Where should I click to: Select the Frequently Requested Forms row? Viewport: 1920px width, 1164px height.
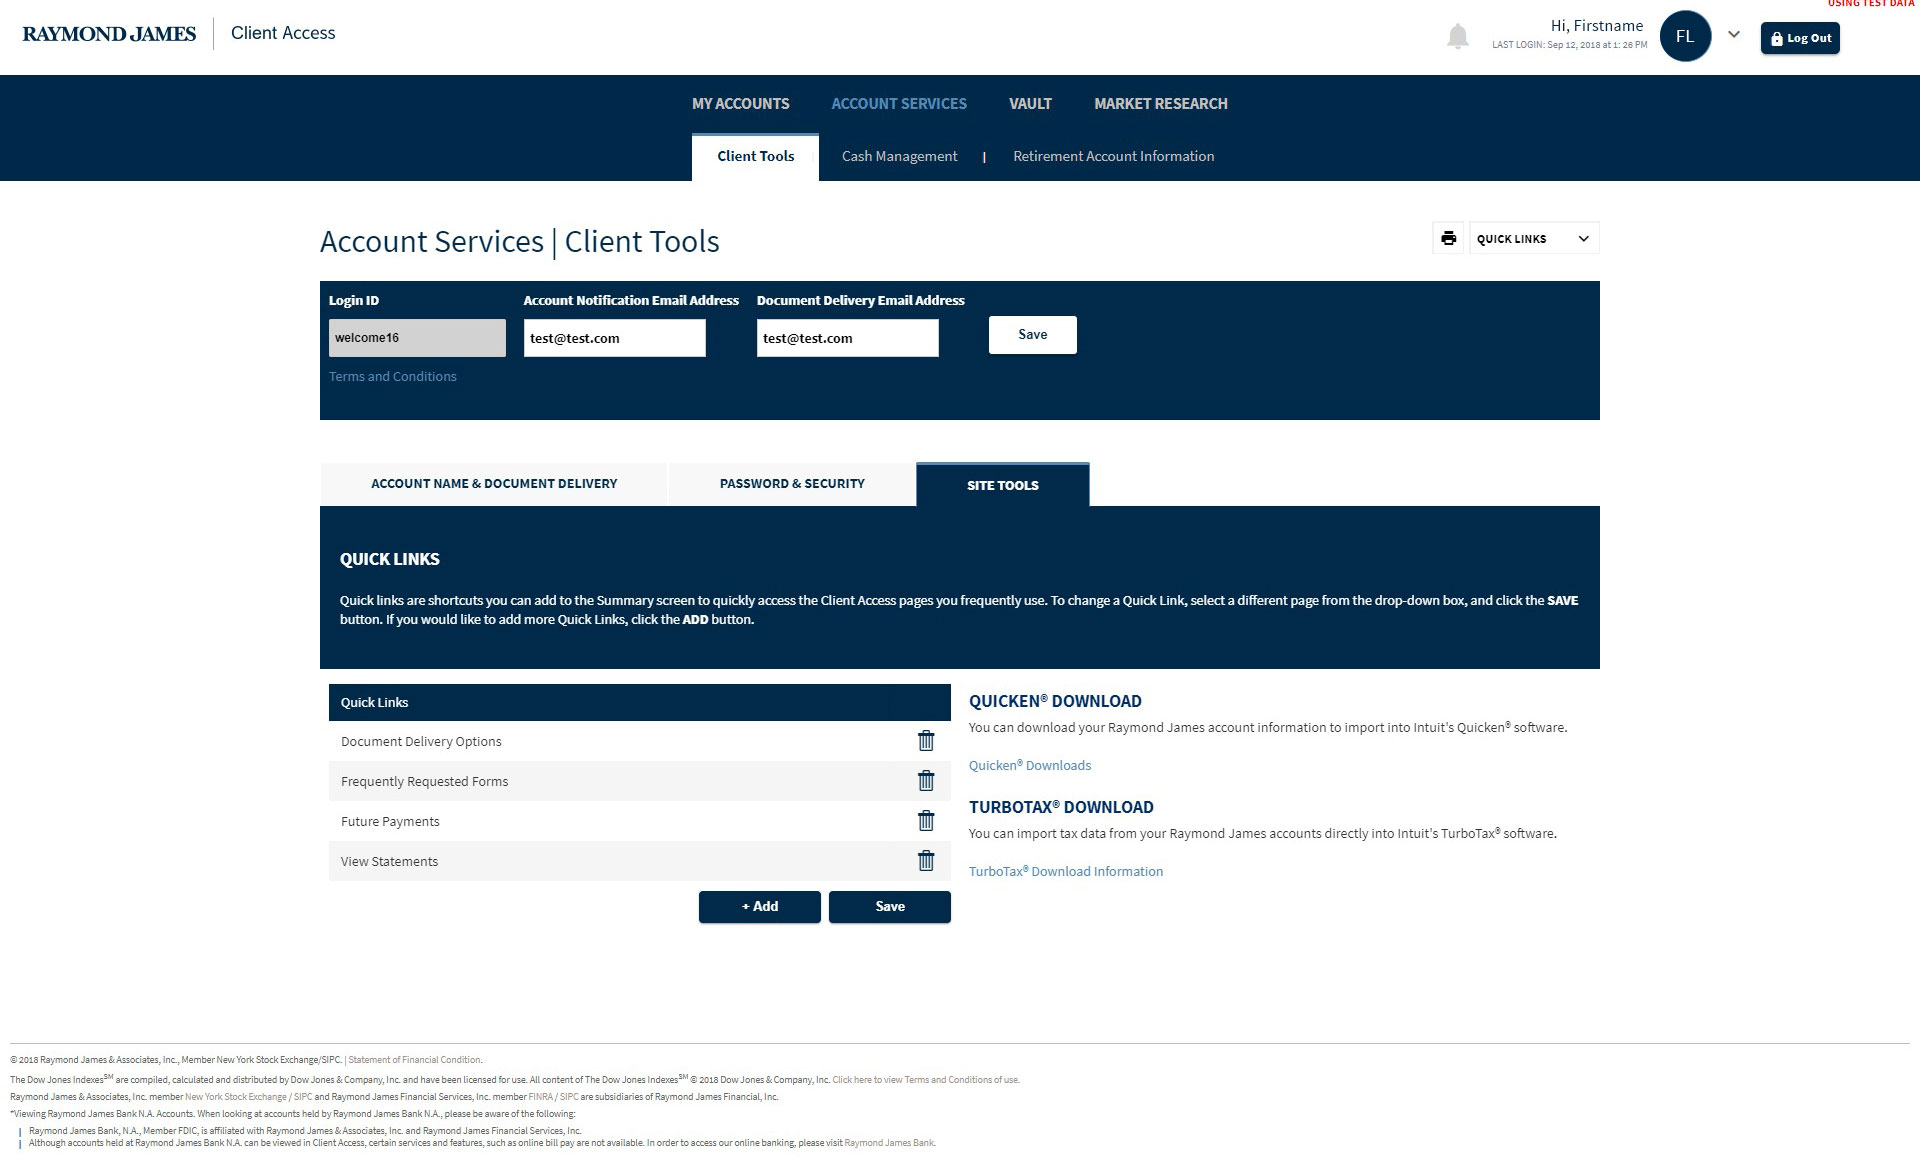pyautogui.click(x=640, y=781)
